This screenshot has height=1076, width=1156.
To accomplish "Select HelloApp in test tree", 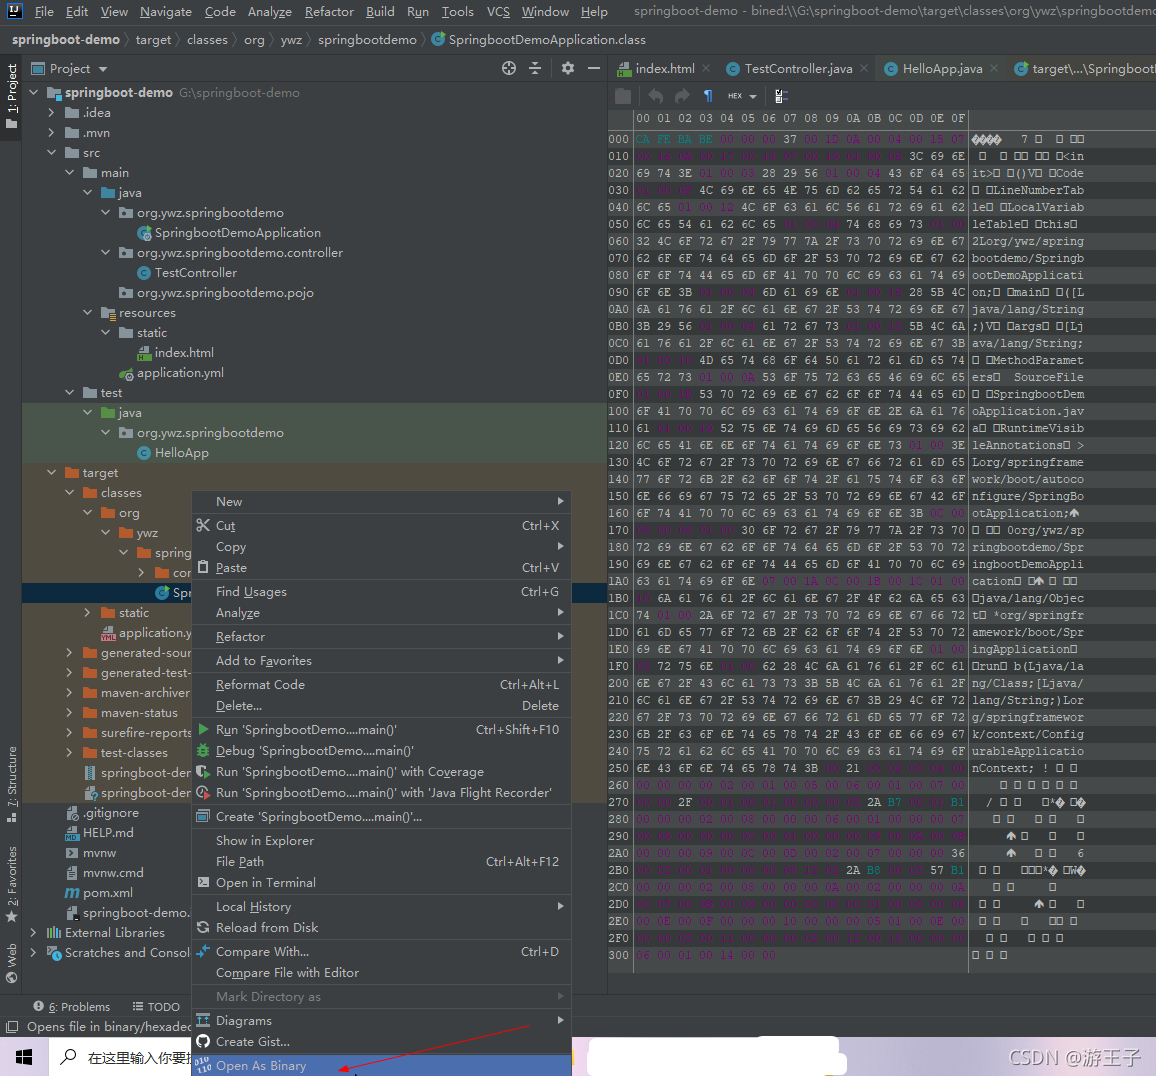I will (181, 453).
